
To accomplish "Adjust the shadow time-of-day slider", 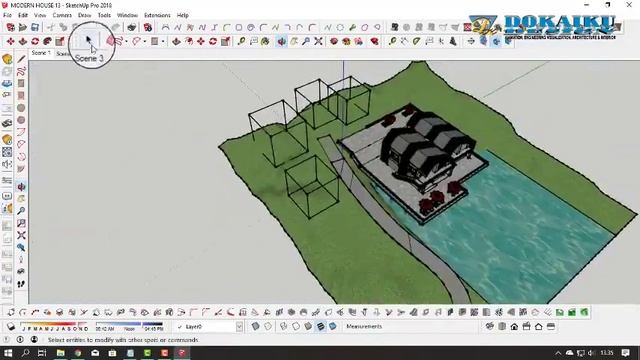I will coord(129,327).
